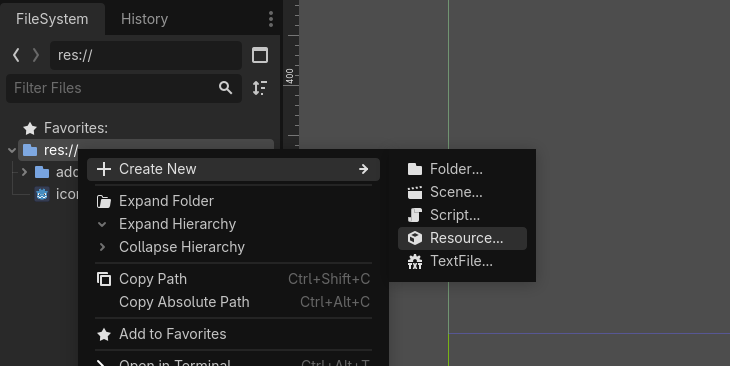Create a new TextFile from the submenu

pyautogui.click(x=462, y=261)
